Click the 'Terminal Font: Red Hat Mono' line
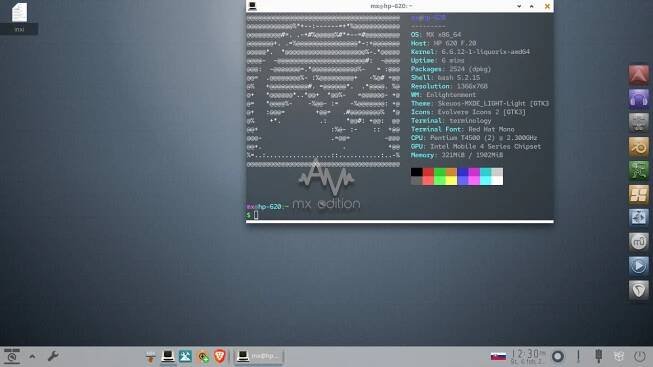The width and height of the screenshot is (653, 367). click(462, 130)
